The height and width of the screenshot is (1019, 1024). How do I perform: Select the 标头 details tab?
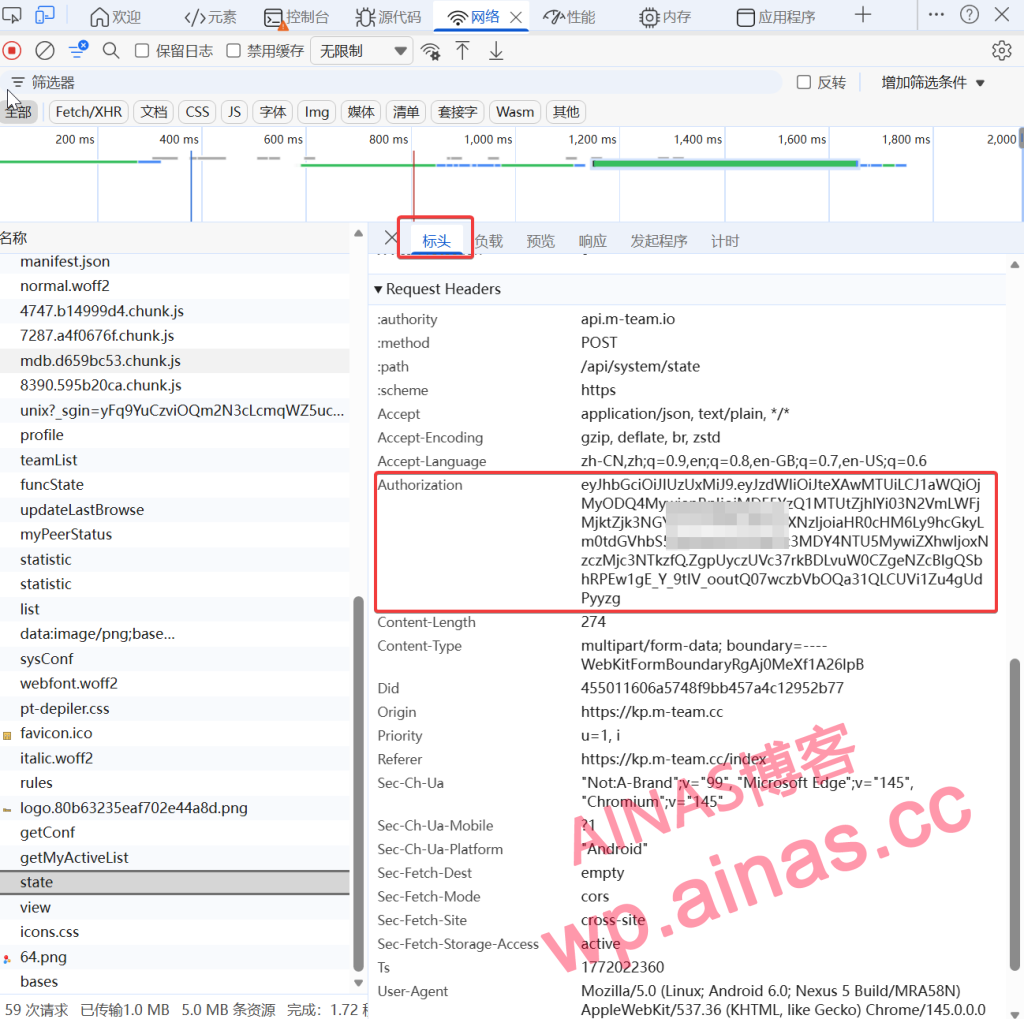436,240
